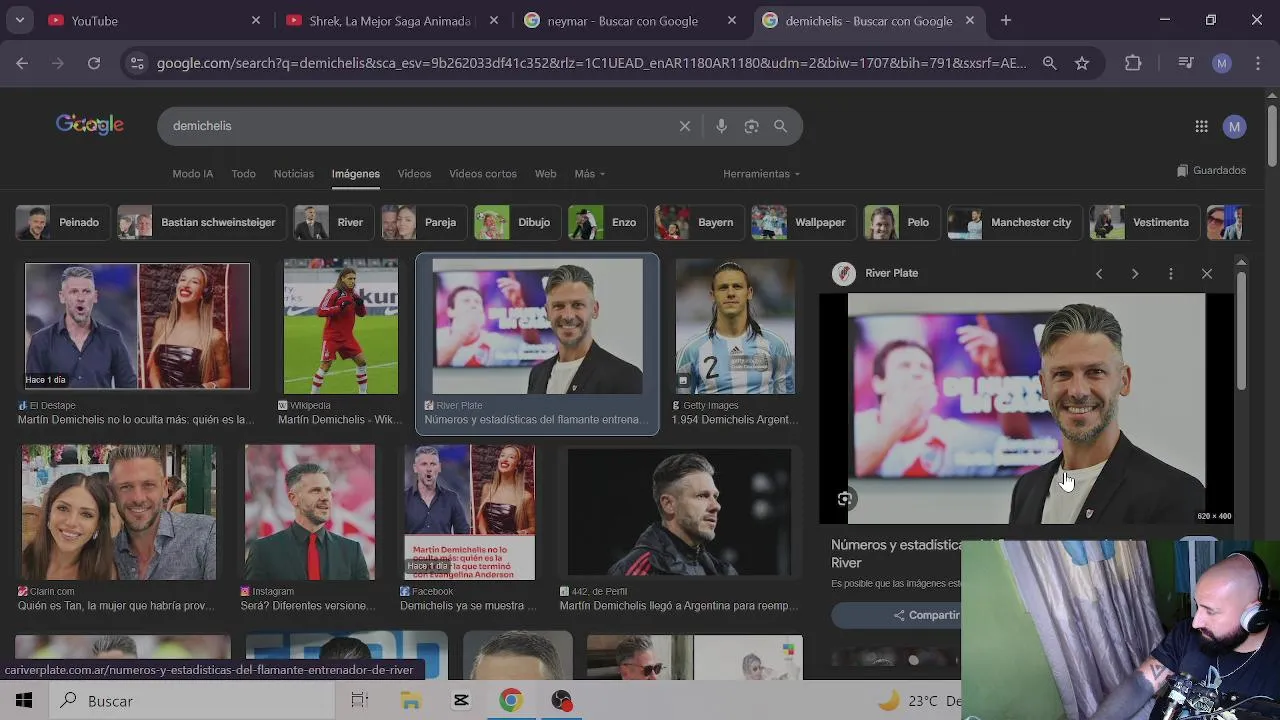Expand the Herramientas dropdown
The image size is (1280, 720).
coord(761,174)
